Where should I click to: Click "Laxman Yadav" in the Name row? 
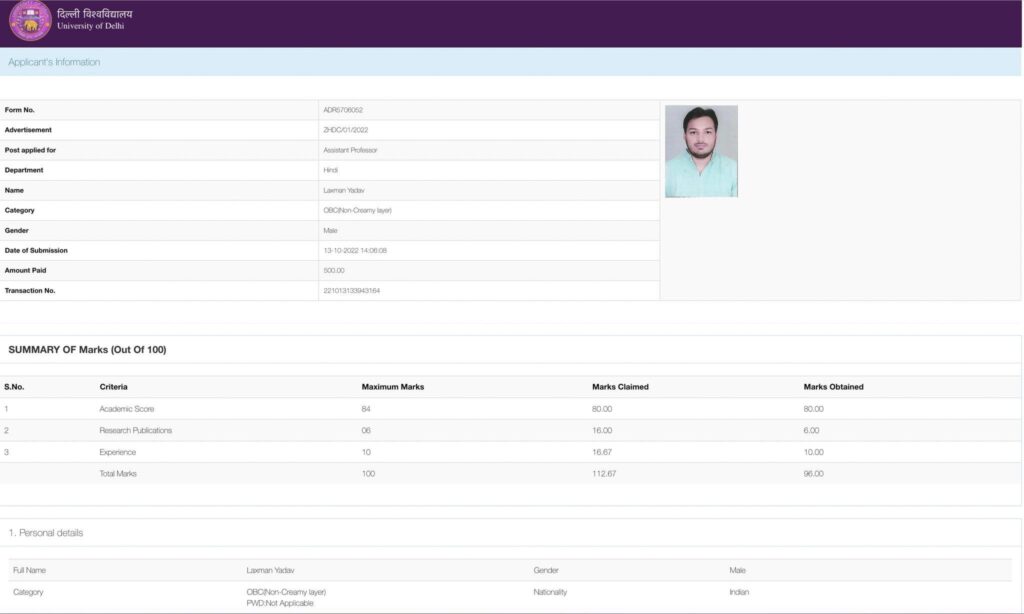344,191
